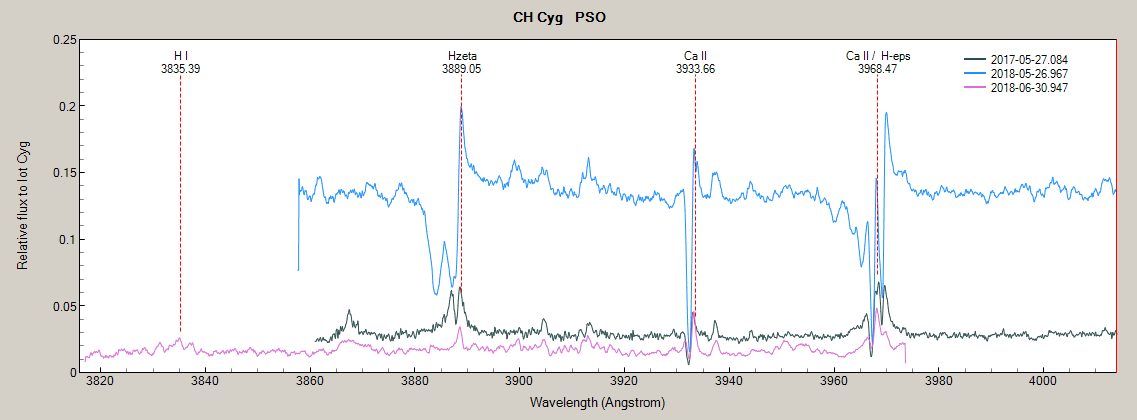This screenshot has height=420, width=1137.
Task: Click the magenta 2018-06-30.947 legend line
Action: tap(974, 87)
